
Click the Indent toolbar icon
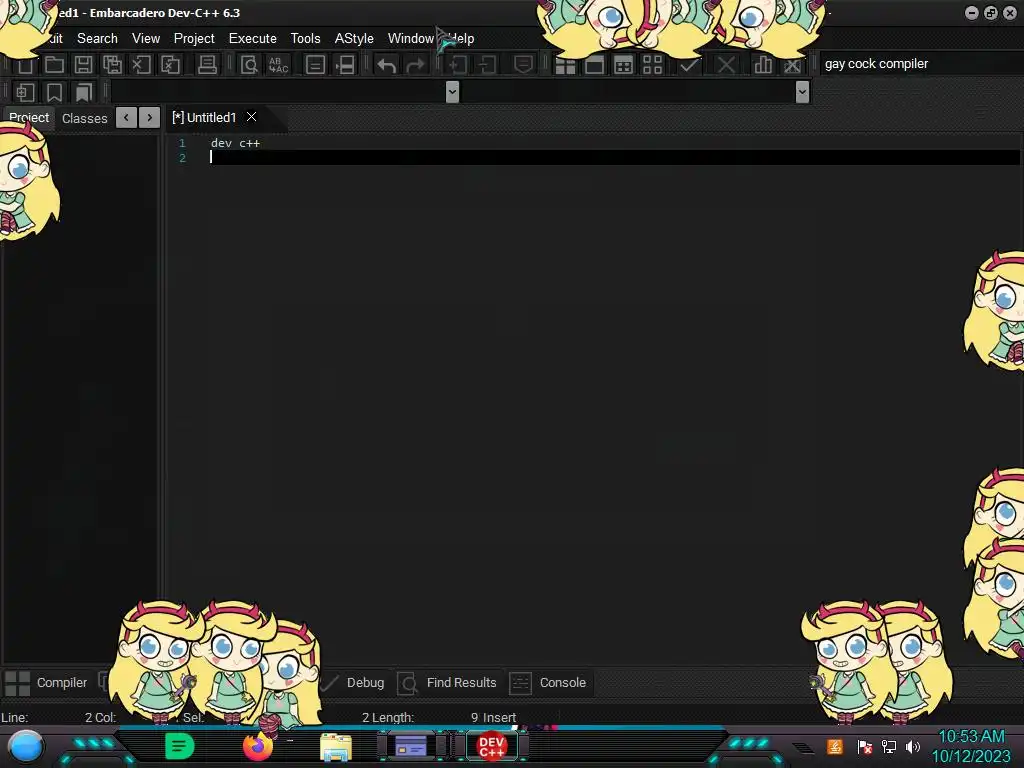[458, 64]
